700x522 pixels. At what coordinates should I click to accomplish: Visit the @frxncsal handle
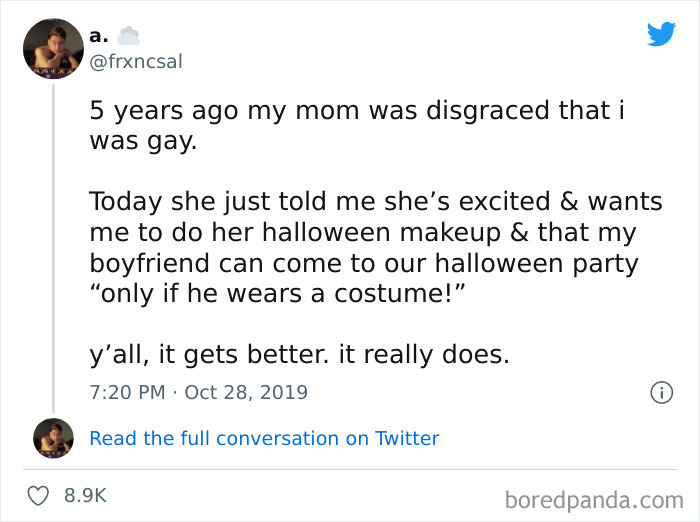click(x=136, y=61)
